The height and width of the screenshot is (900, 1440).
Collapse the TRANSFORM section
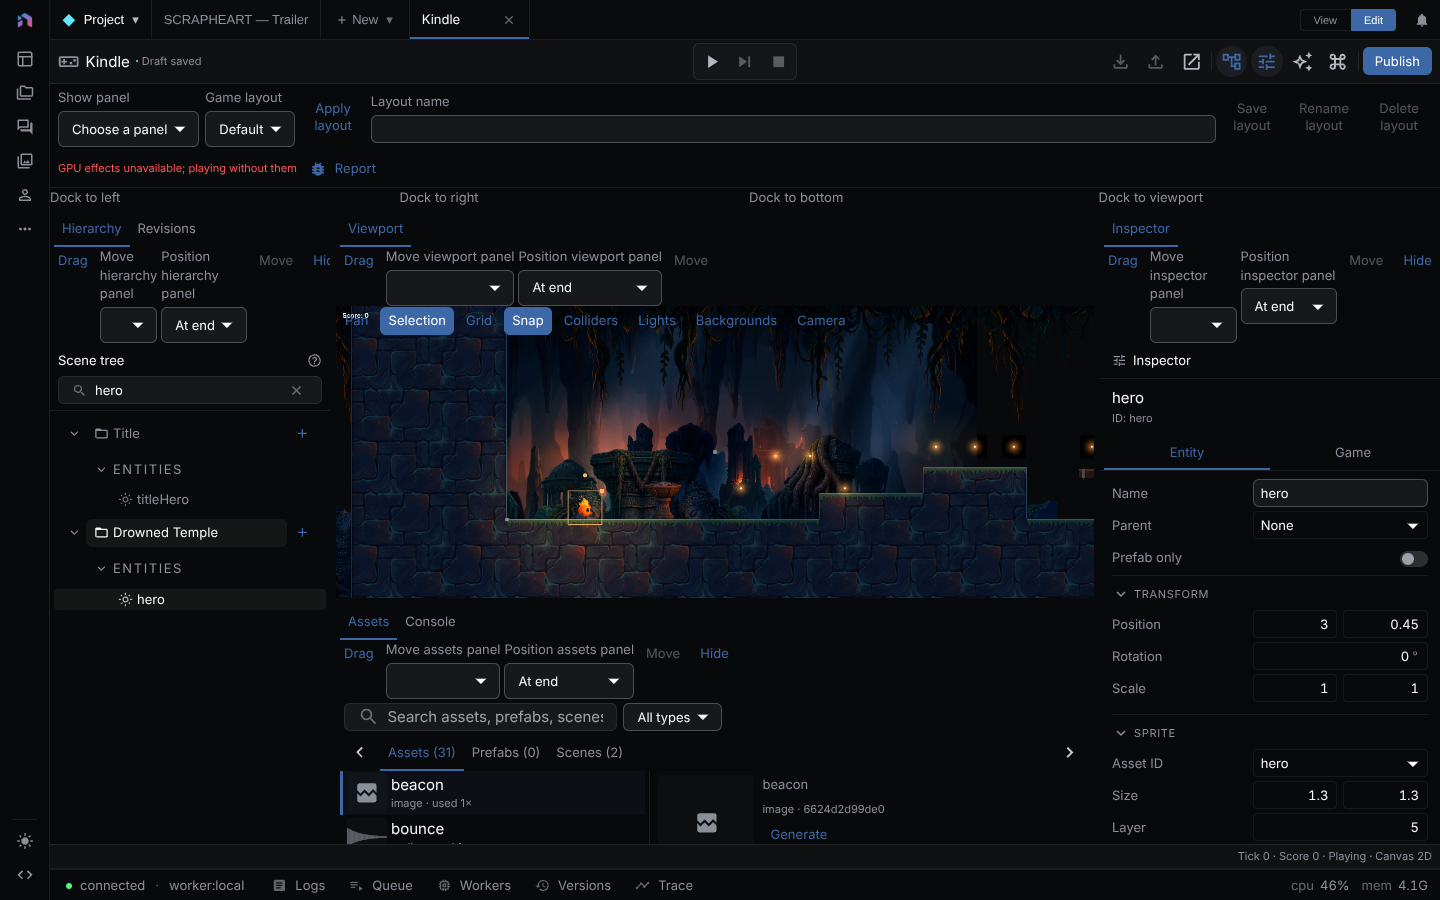(1120, 594)
